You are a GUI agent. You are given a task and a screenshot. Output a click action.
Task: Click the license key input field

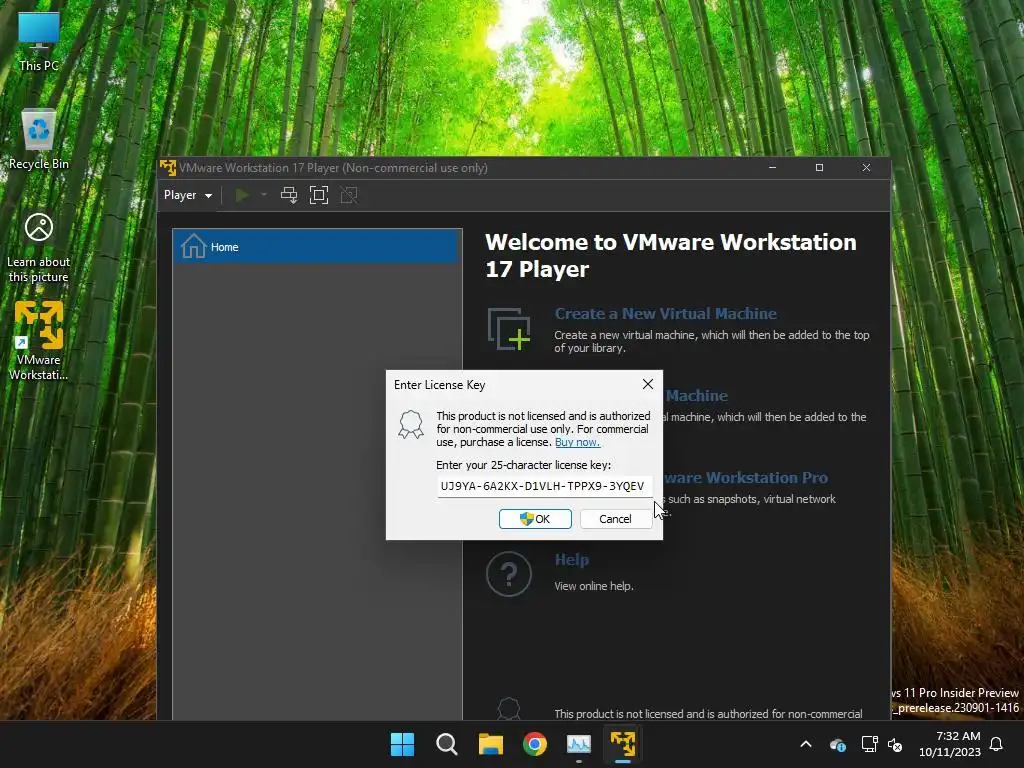click(x=544, y=486)
